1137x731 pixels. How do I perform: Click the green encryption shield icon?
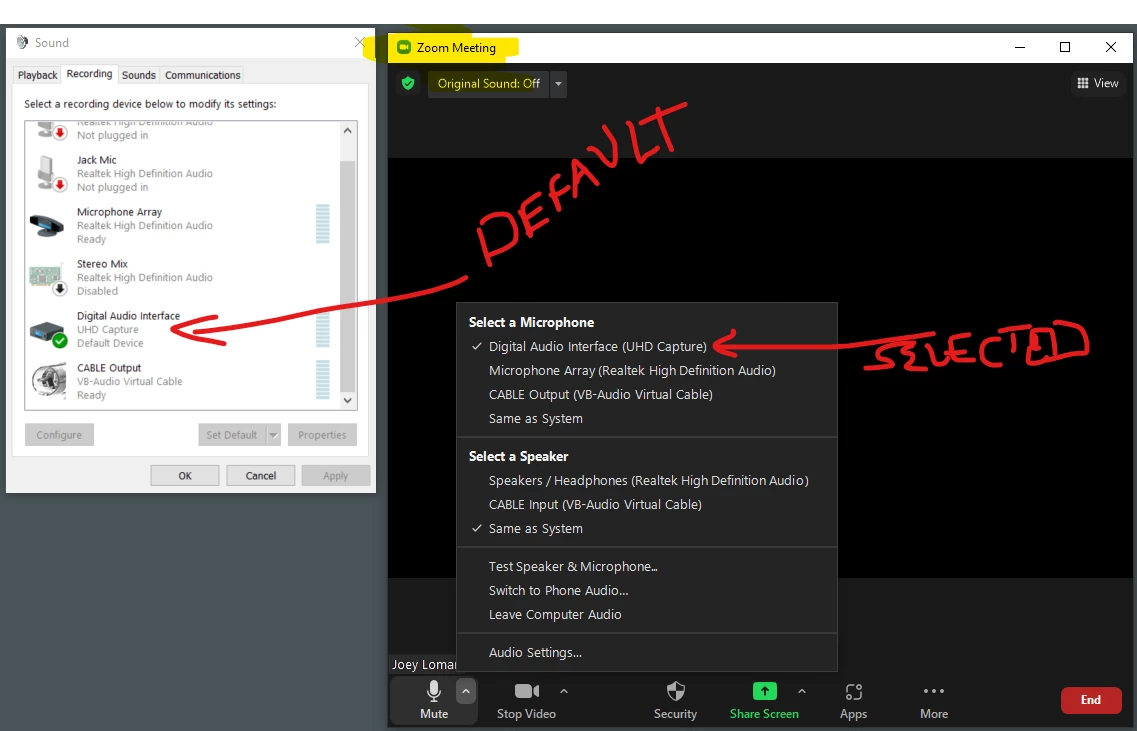tap(408, 83)
